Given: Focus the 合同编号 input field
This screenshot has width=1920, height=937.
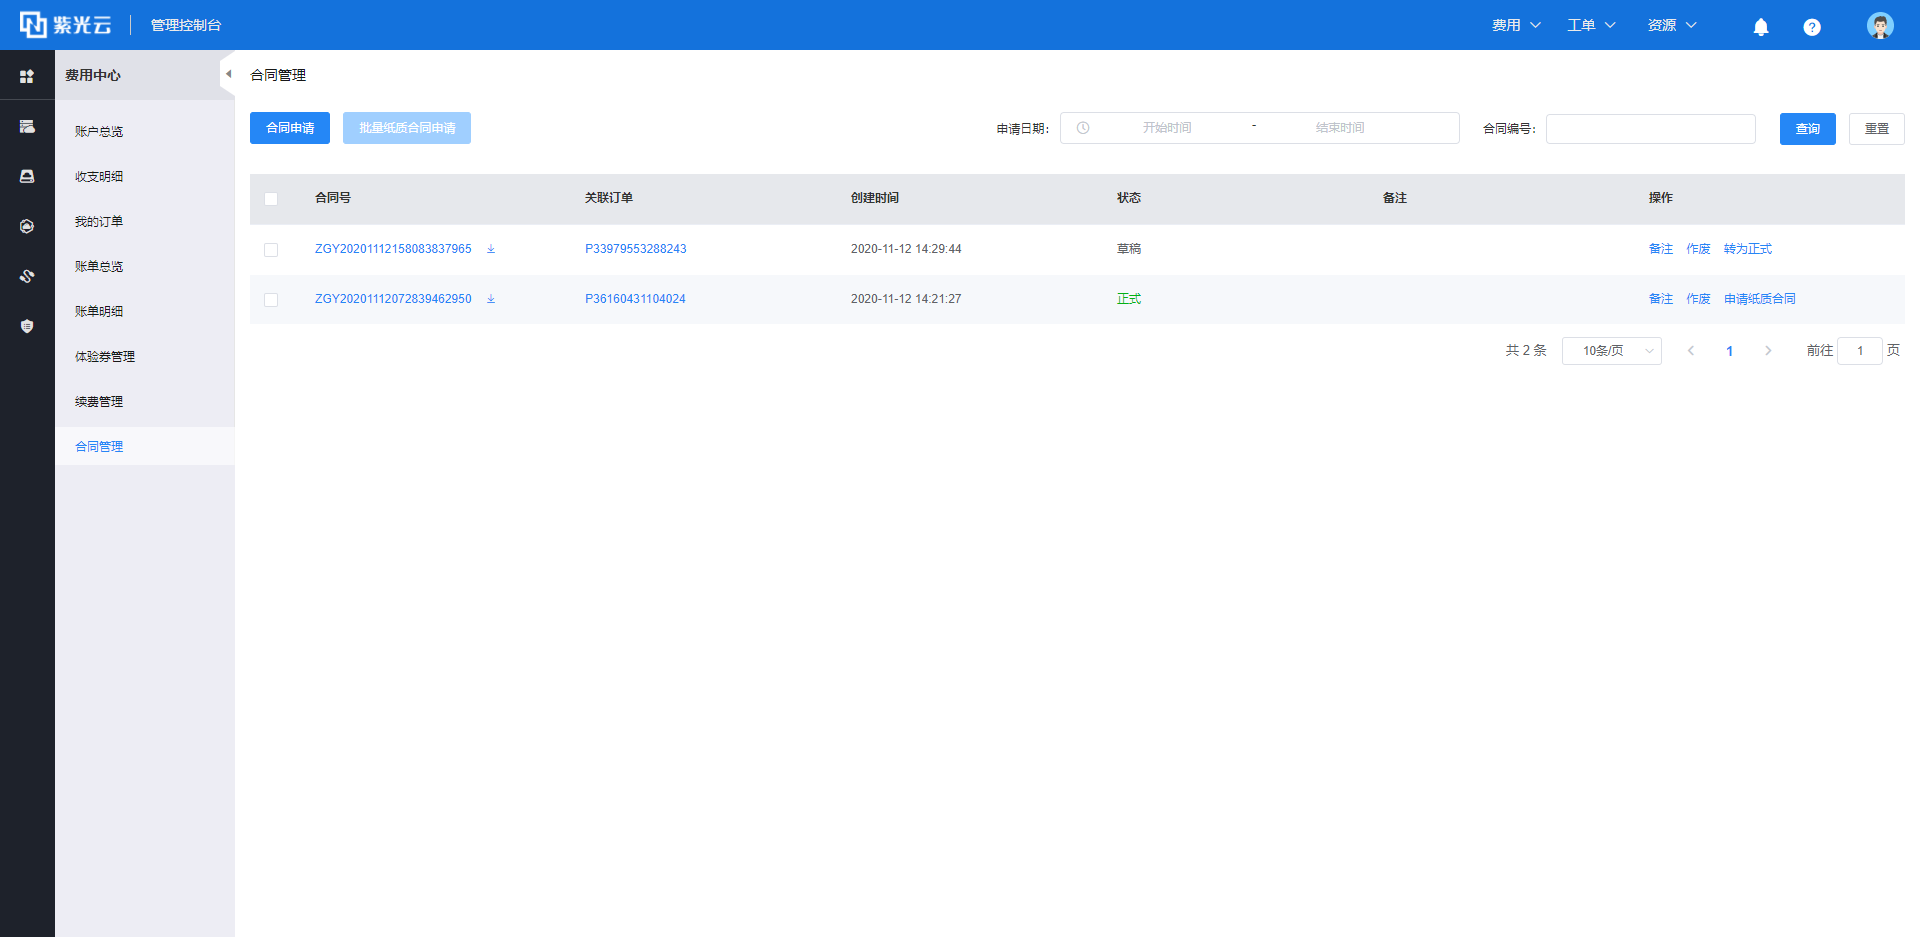Looking at the screenshot, I should (x=1651, y=129).
